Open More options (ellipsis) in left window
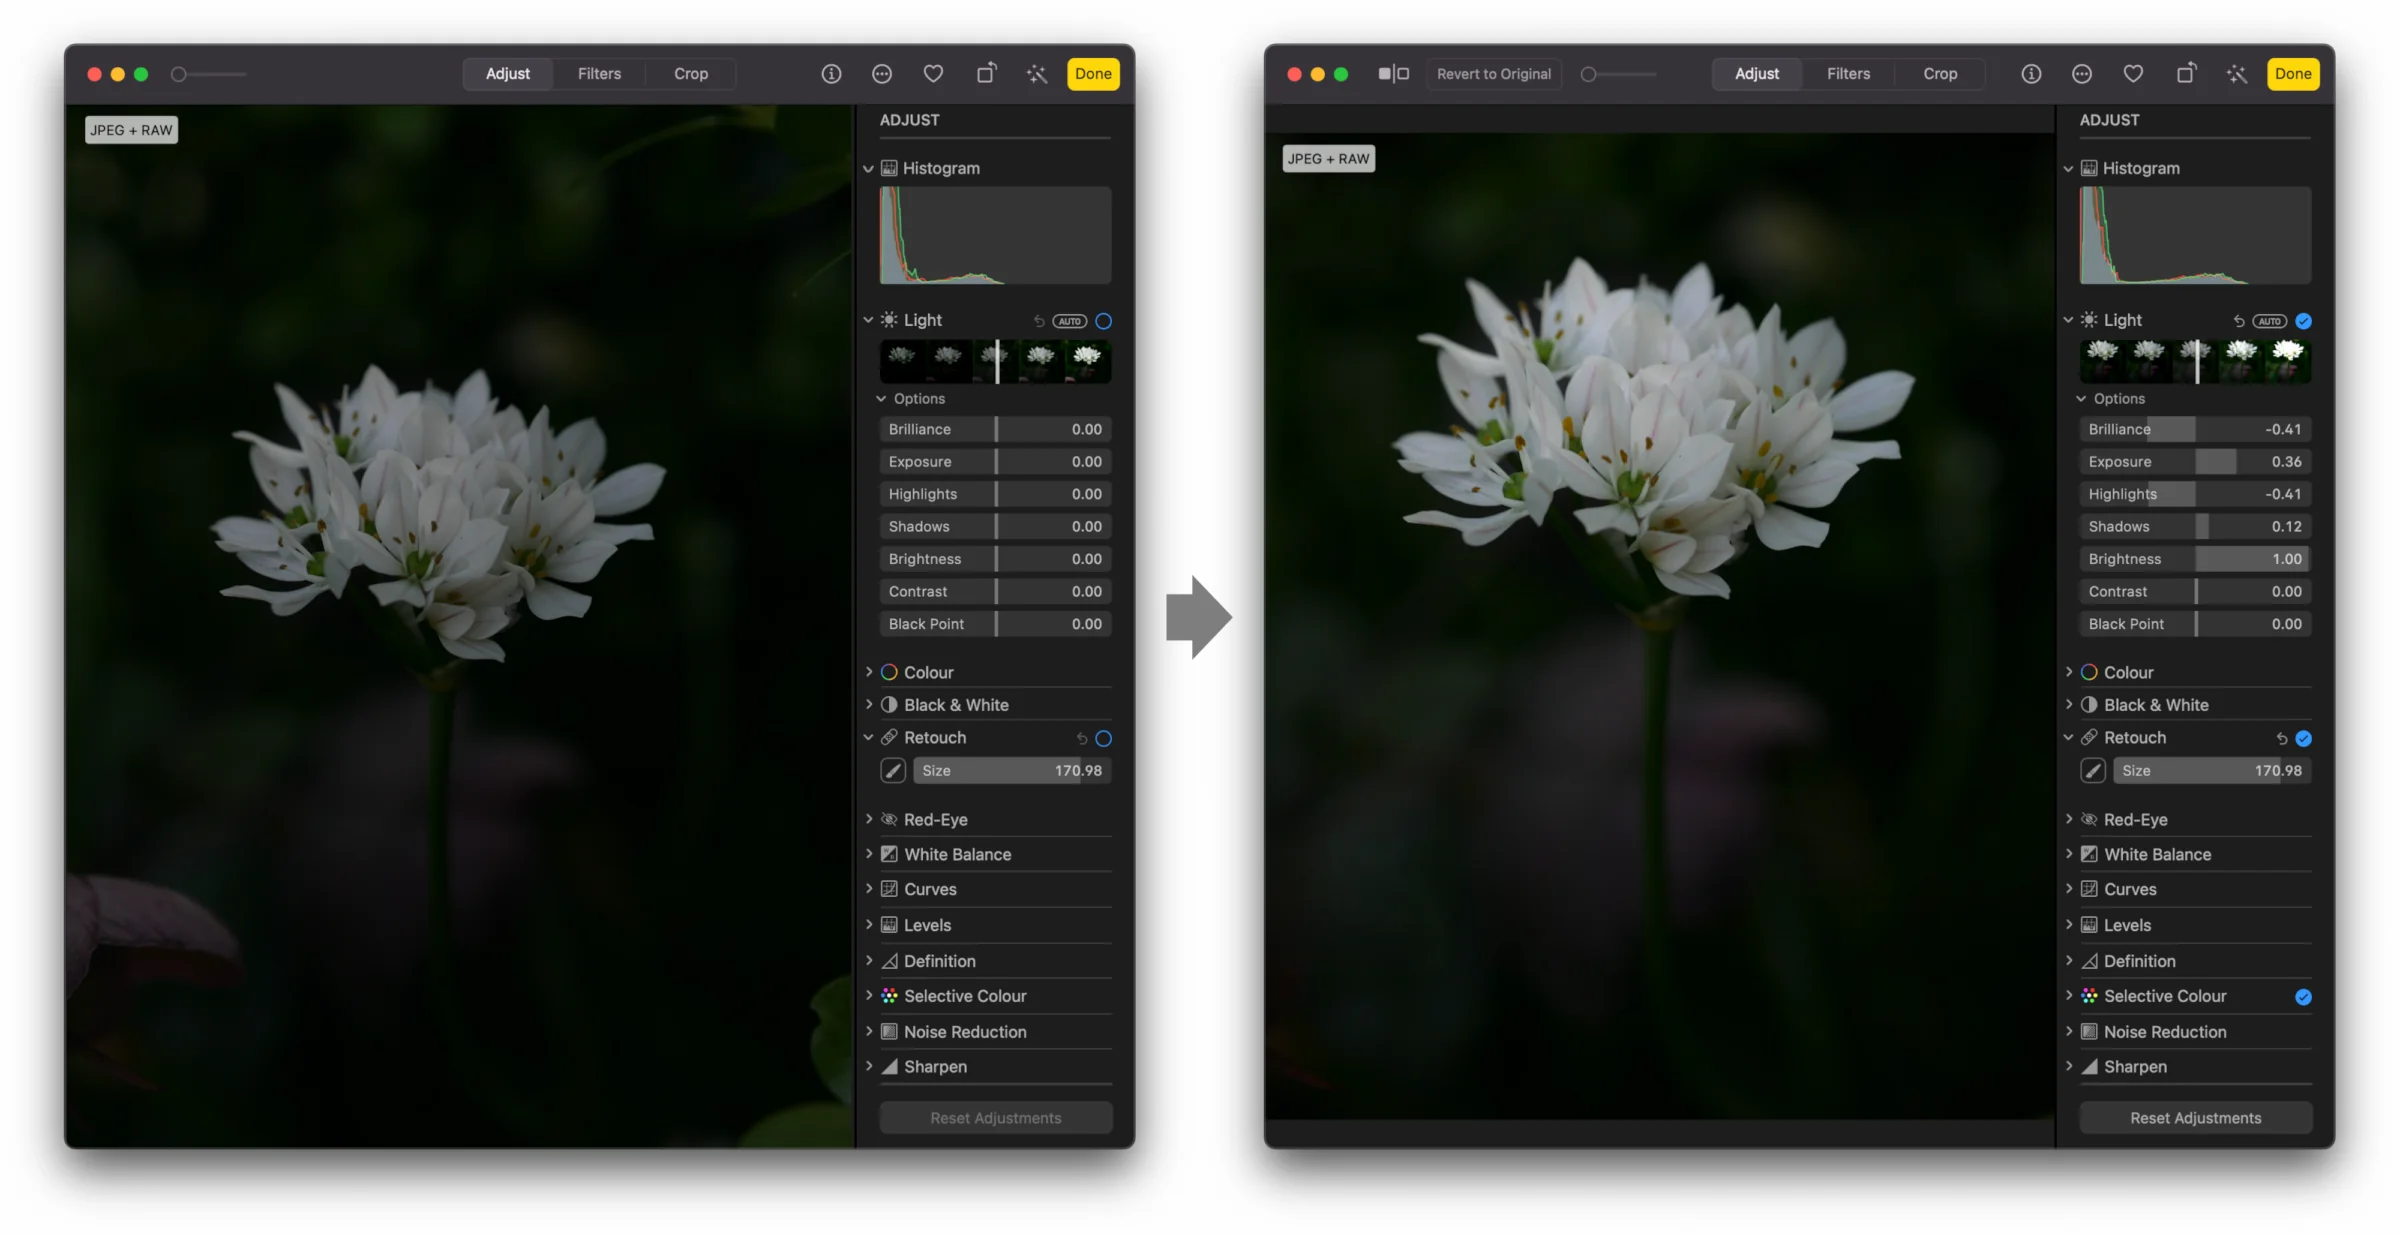Screen dimensions: 2400x1235 (x=882, y=74)
